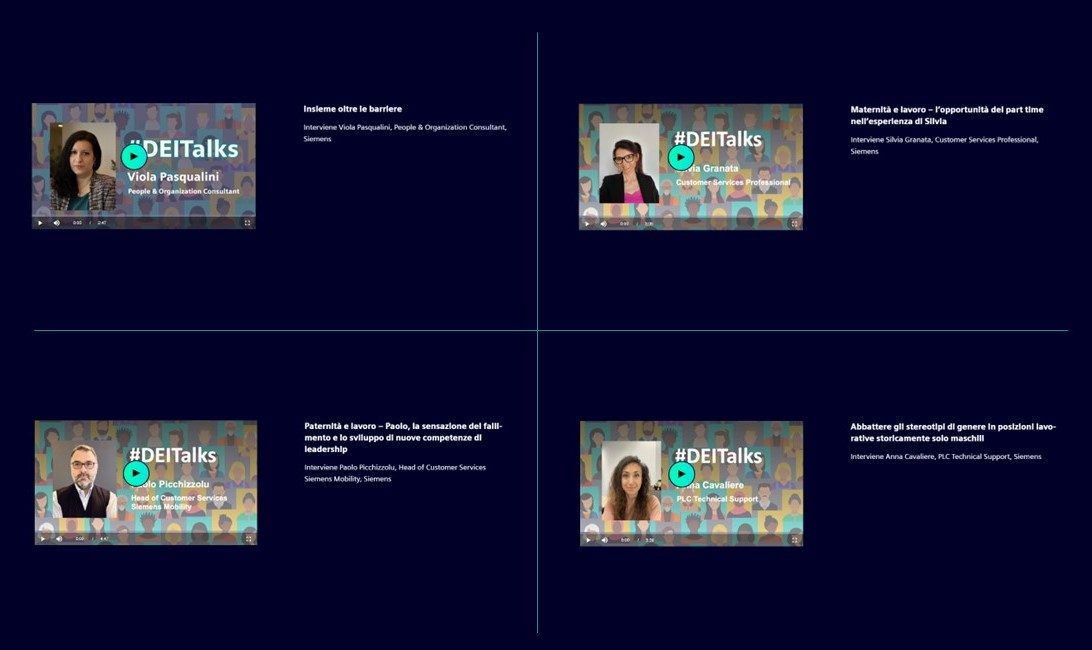The image size is (1092, 650).
Task: Open Paolo Picchizzolu video in fullscreen
Action: 249,539
